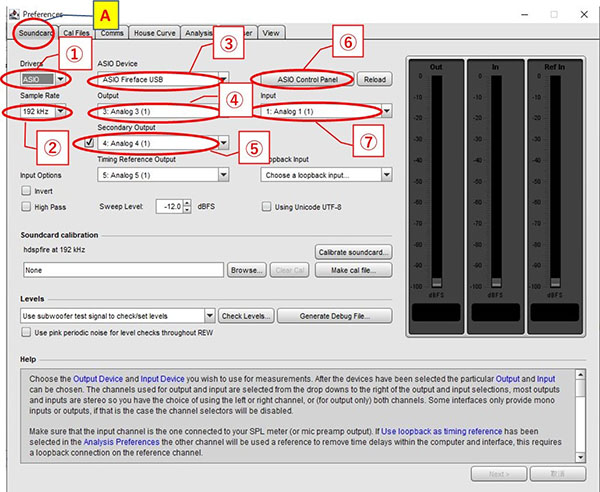The width and height of the screenshot is (600, 492).
Task: Check the Using Unicode UTF-8 option
Action: click(267, 206)
